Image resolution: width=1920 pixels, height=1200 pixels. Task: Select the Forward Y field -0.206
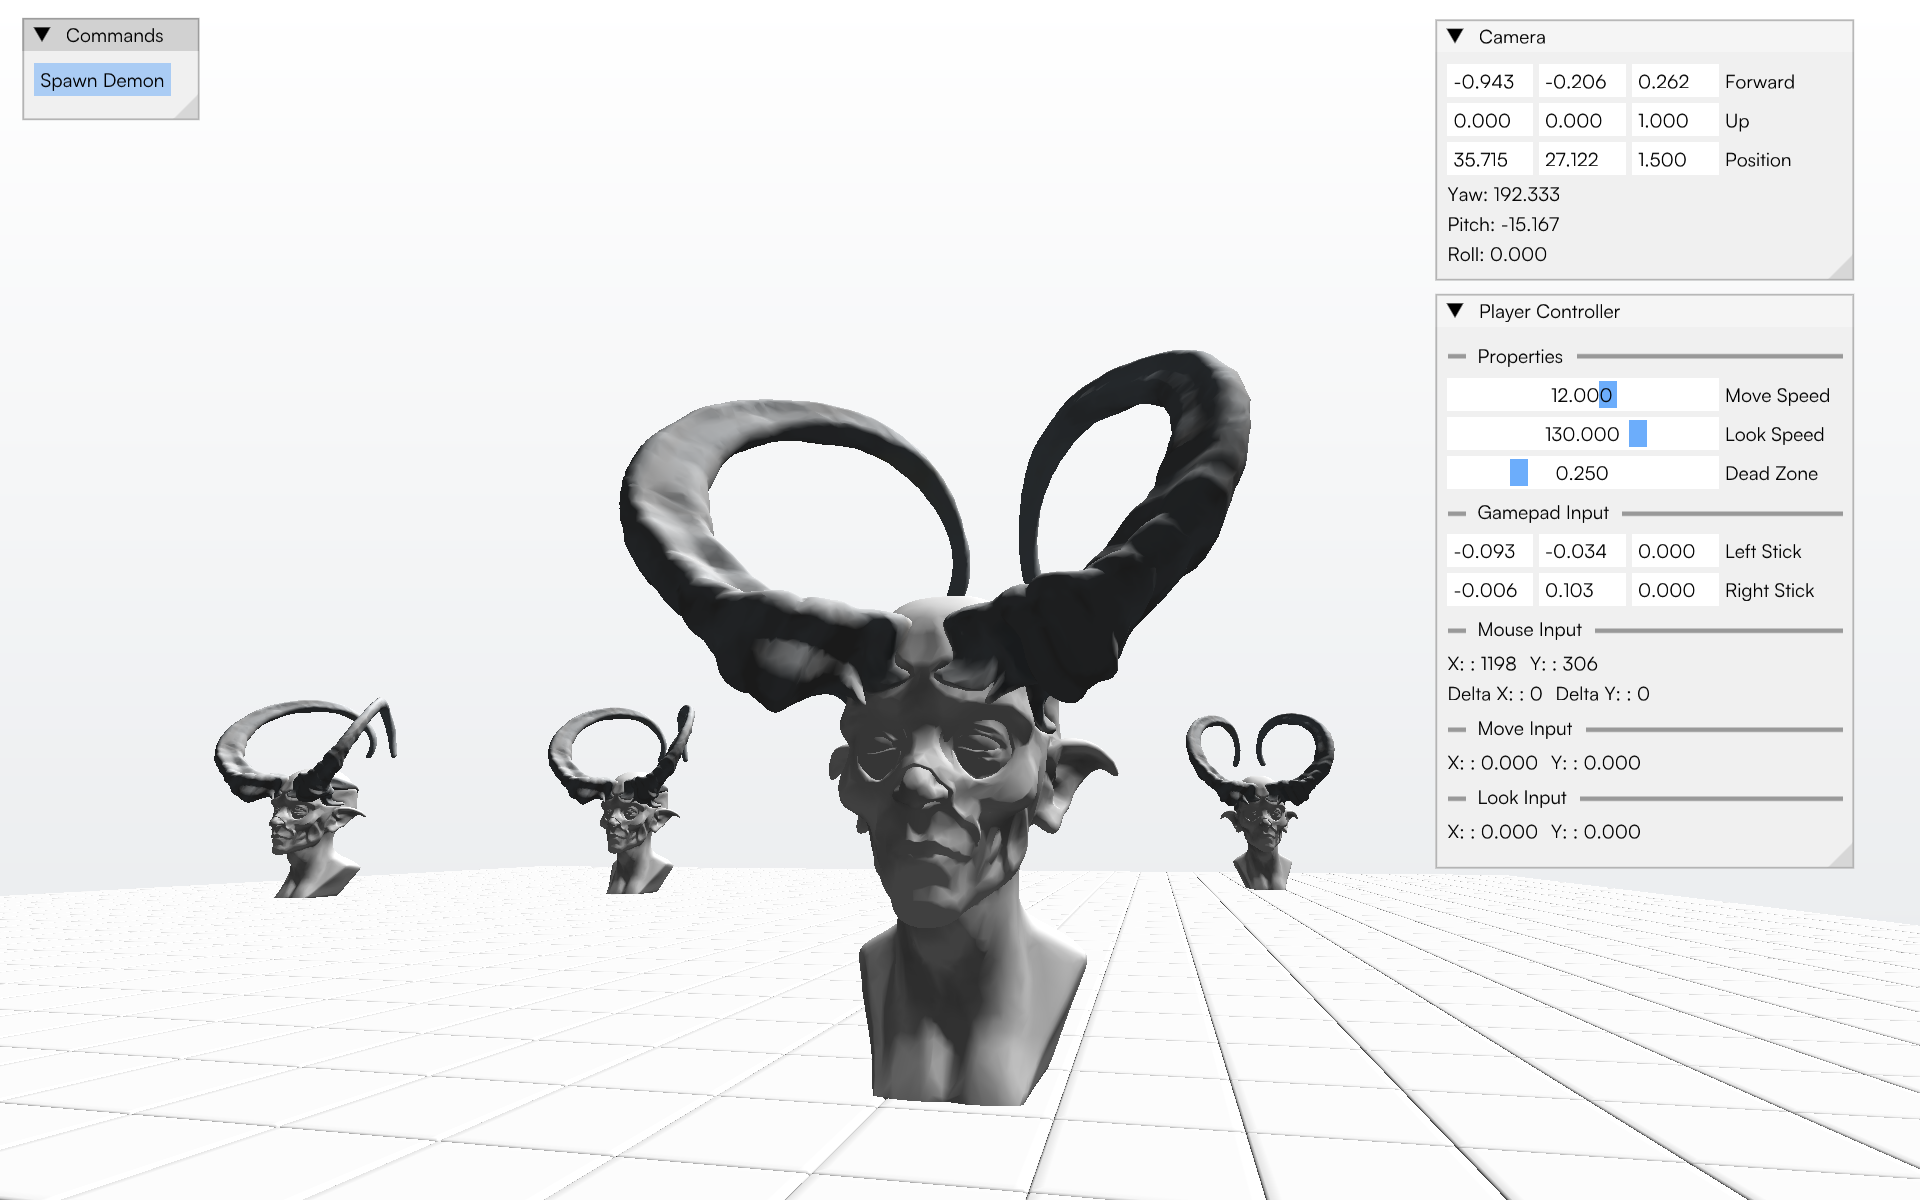tap(1581, 81)
